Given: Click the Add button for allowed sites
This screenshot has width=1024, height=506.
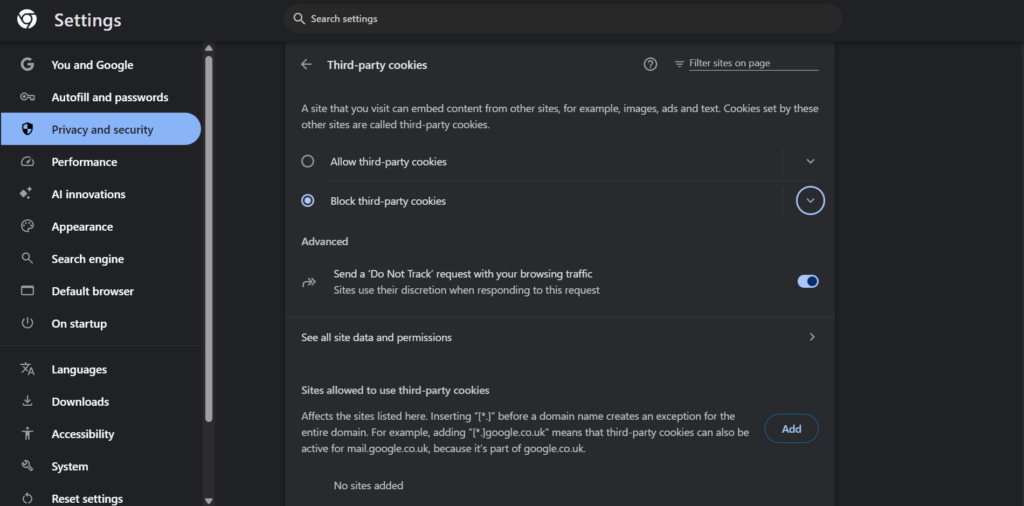Looking at the screenshot, I should pyautogui.click(x=792, y=429).
